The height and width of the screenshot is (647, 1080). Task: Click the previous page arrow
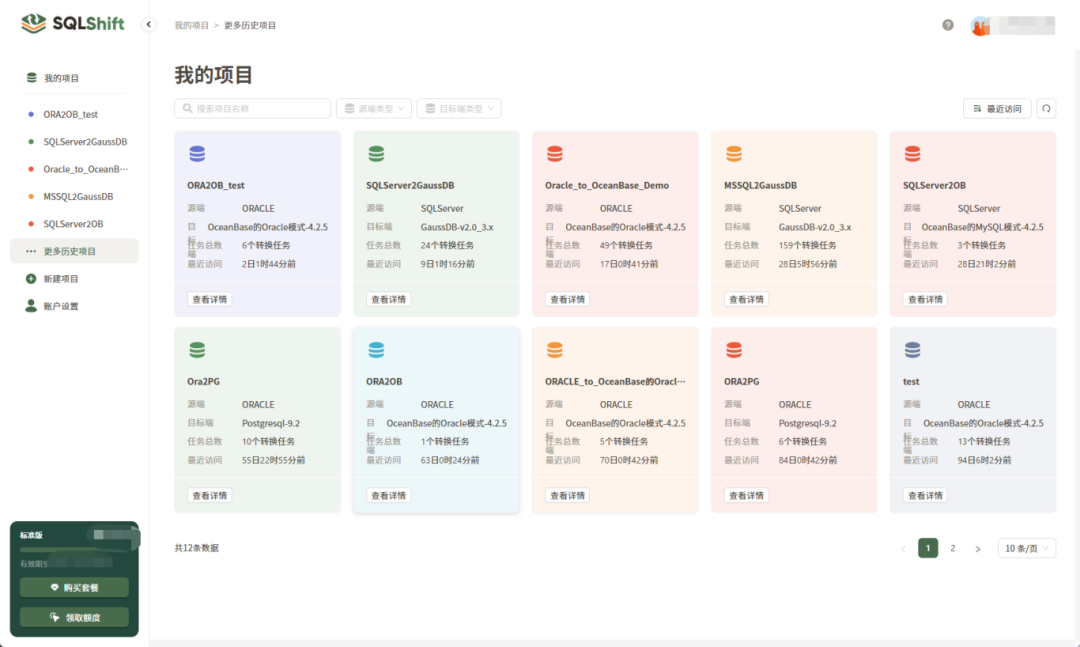[903, 548]
